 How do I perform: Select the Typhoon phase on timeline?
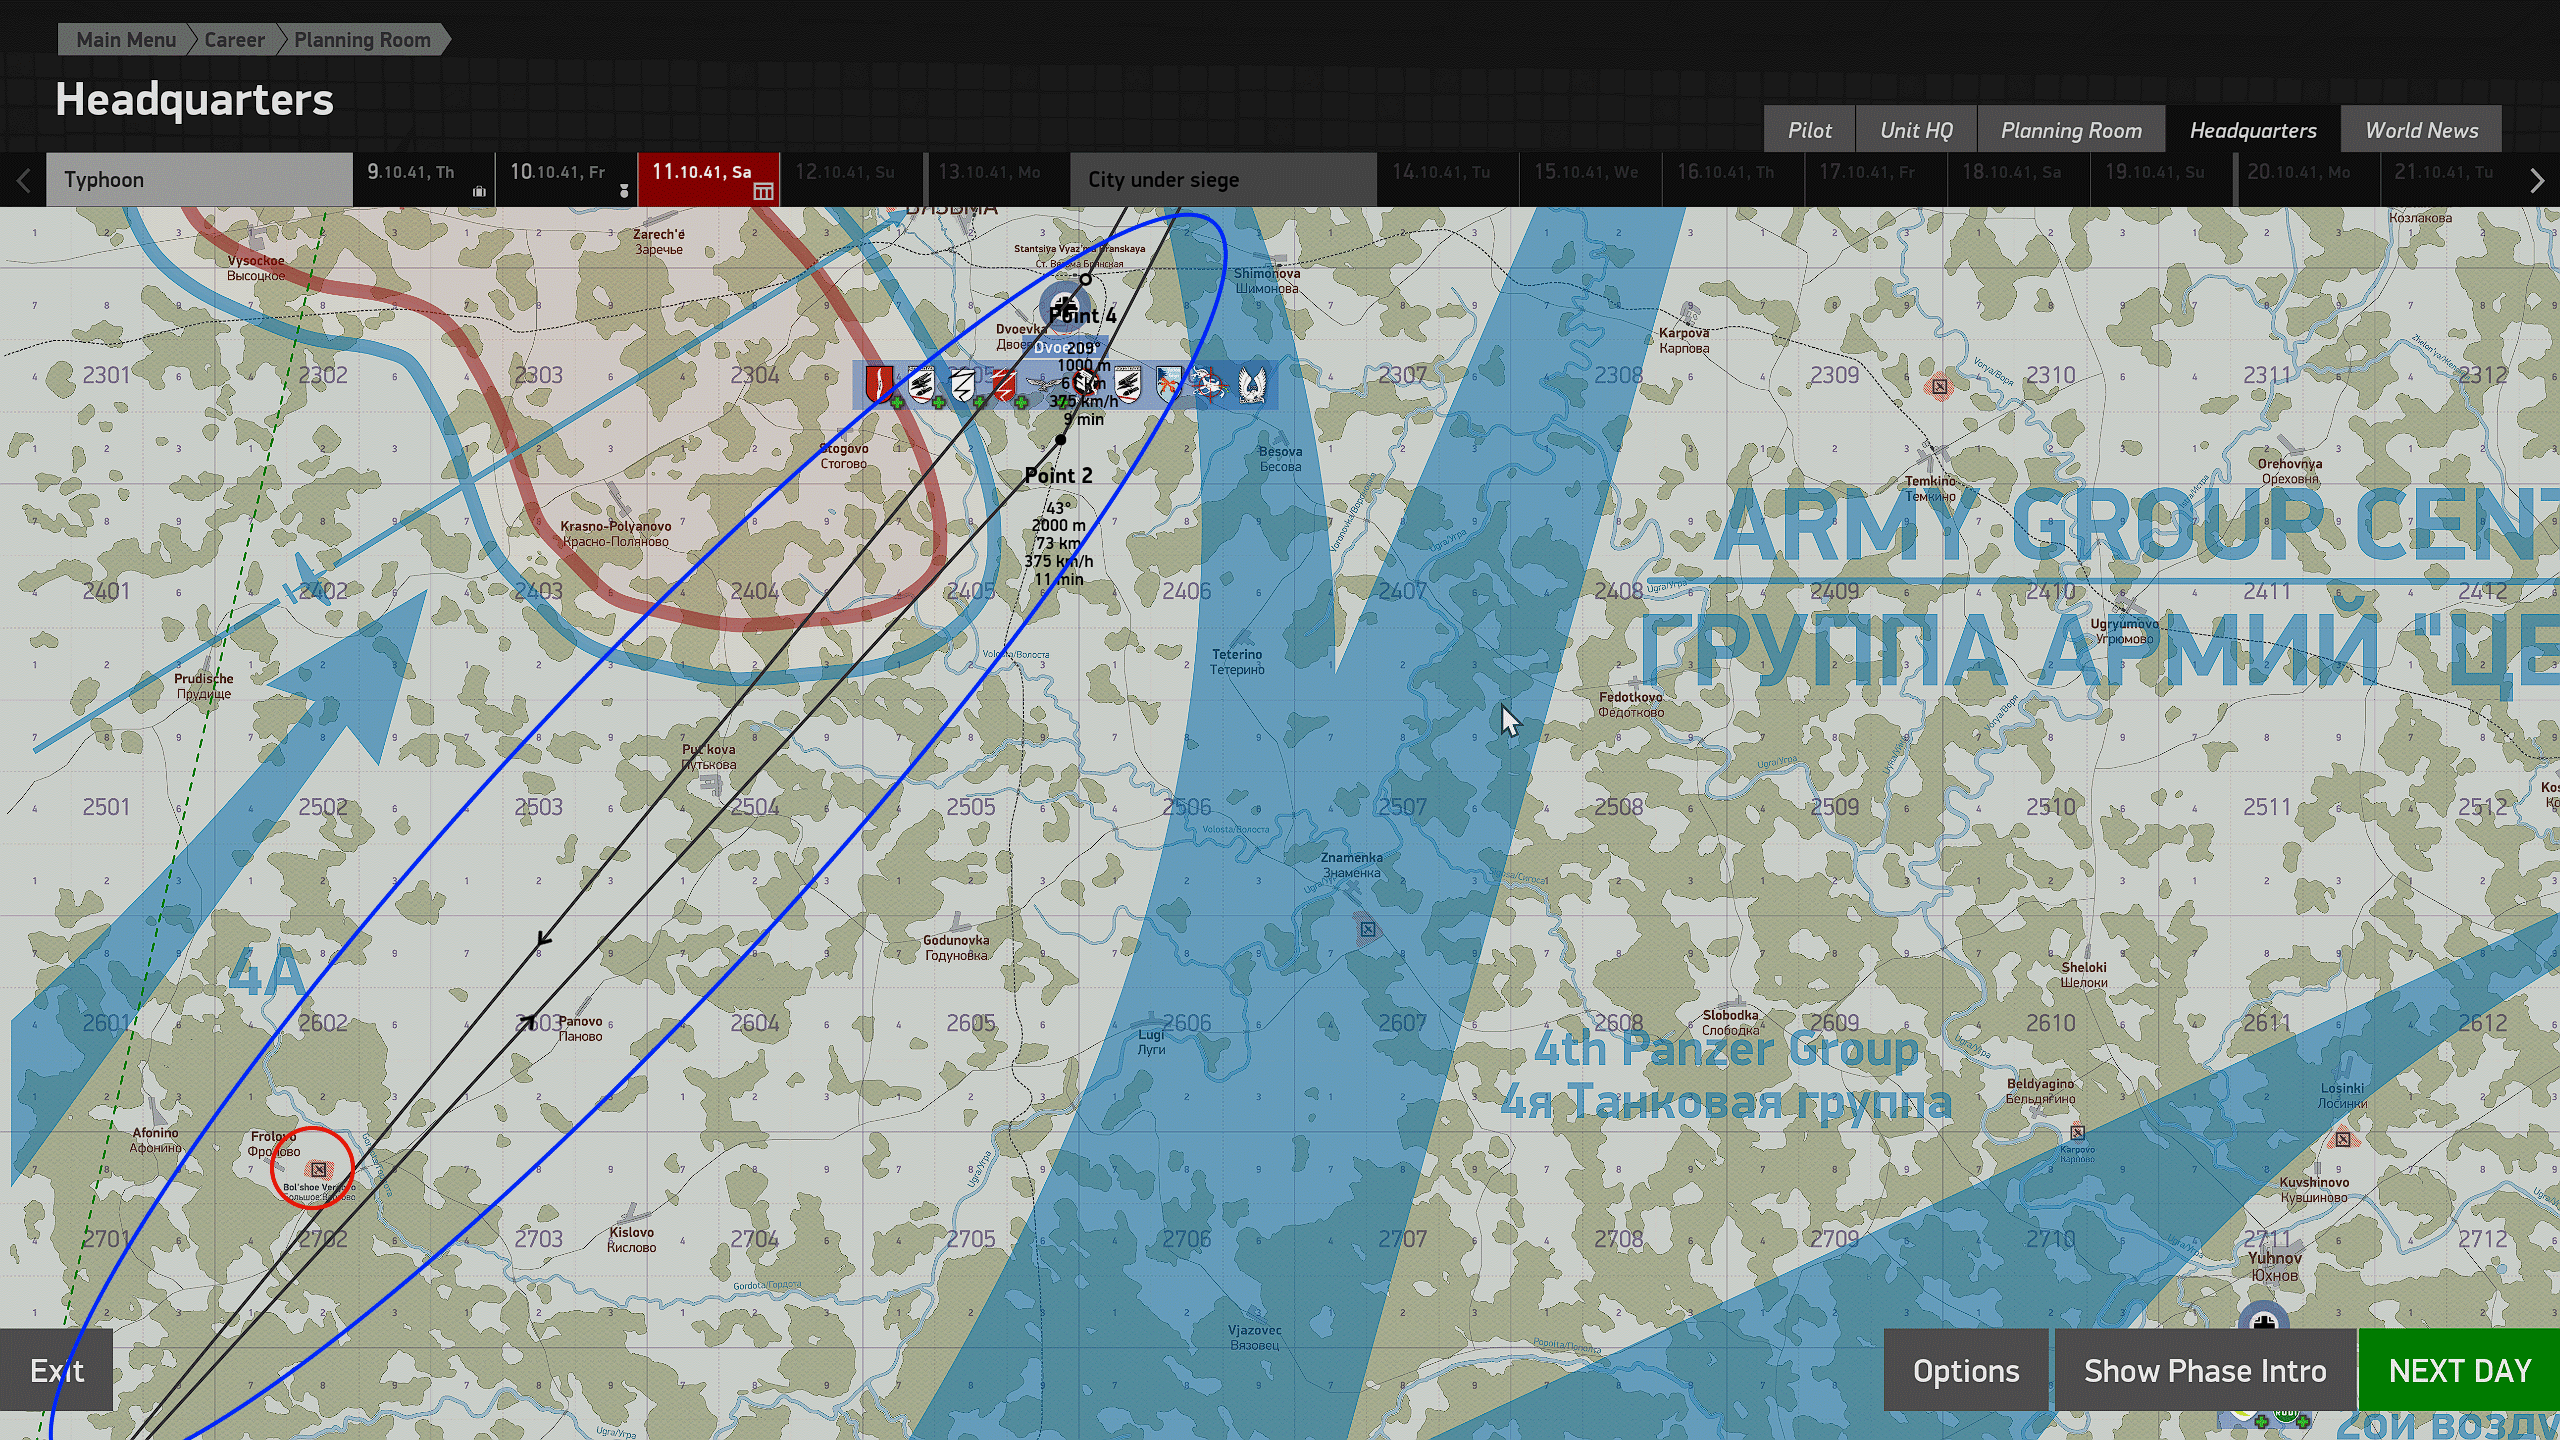pyautogui.click(x=199, y=180)
